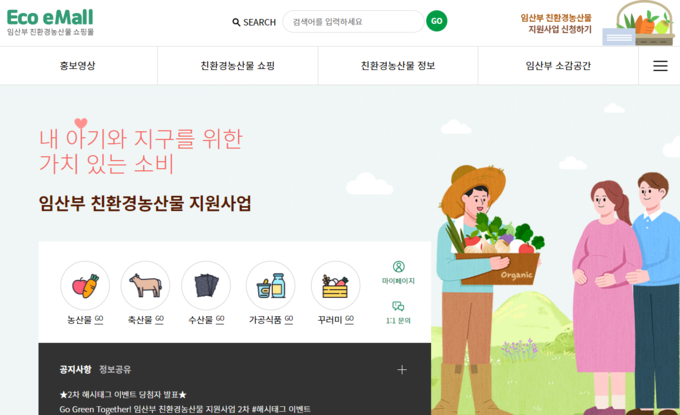
Task: Focus the 검색어를 입력하세요 search field
Action: 353,22
